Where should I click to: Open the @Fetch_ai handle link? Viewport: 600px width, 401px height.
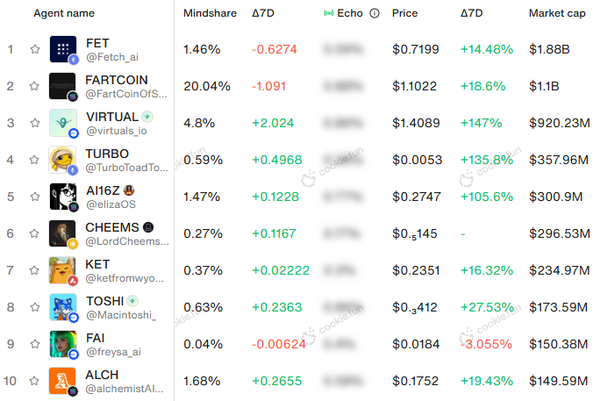(112, 57)
